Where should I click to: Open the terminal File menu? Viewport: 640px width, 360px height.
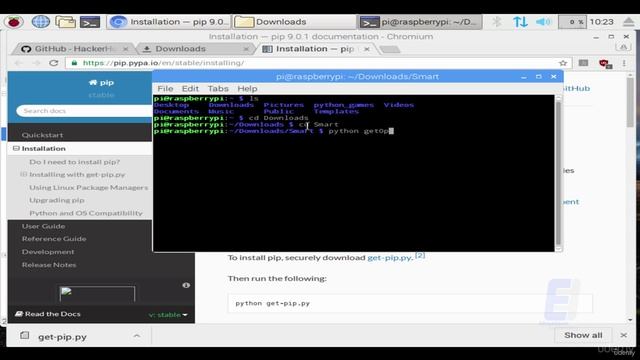(165, 89)
